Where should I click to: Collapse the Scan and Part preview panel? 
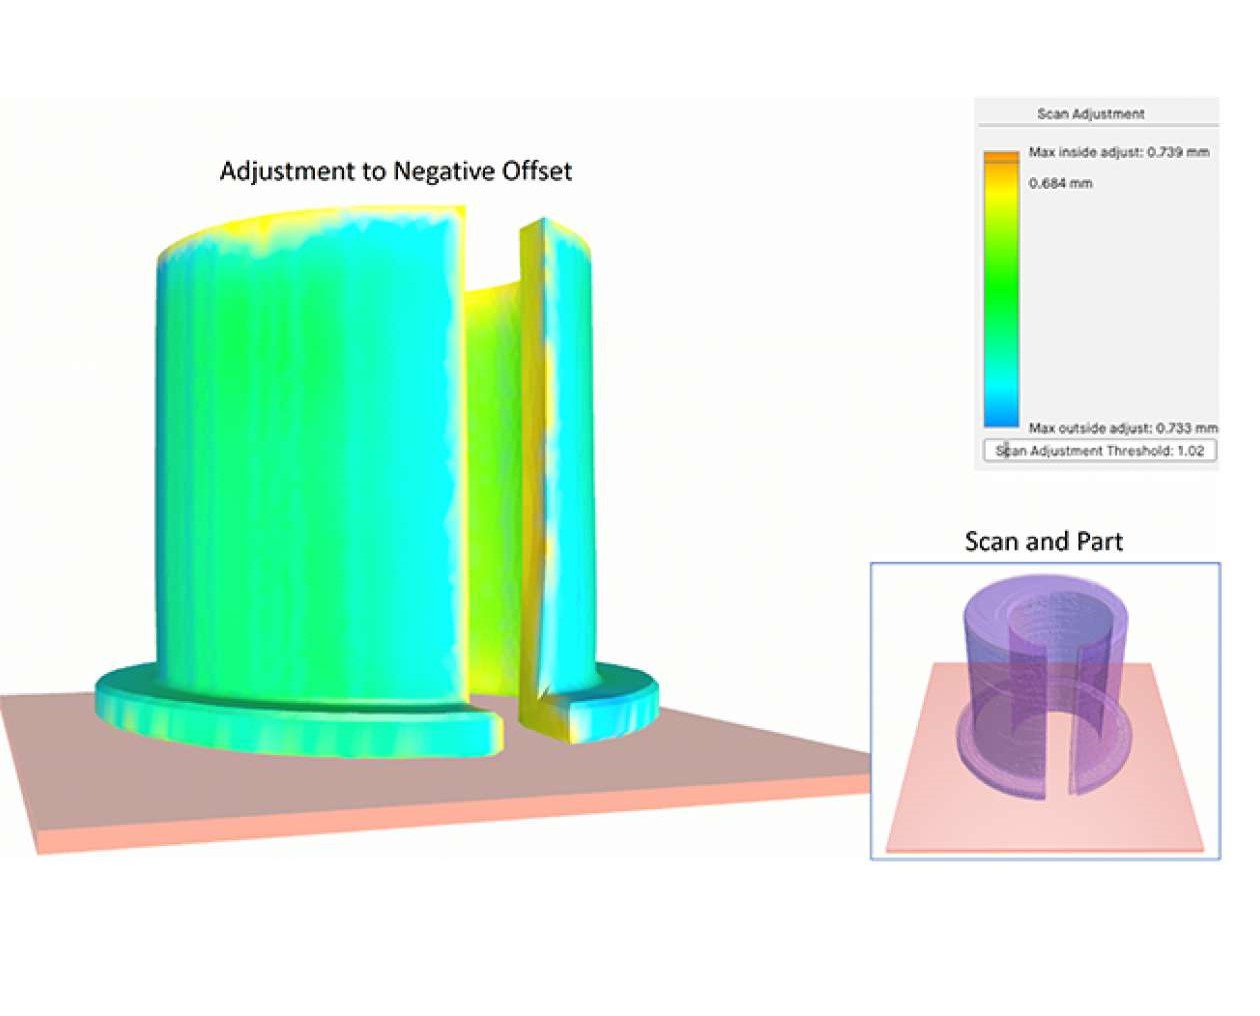click(x=1044, y=542)
